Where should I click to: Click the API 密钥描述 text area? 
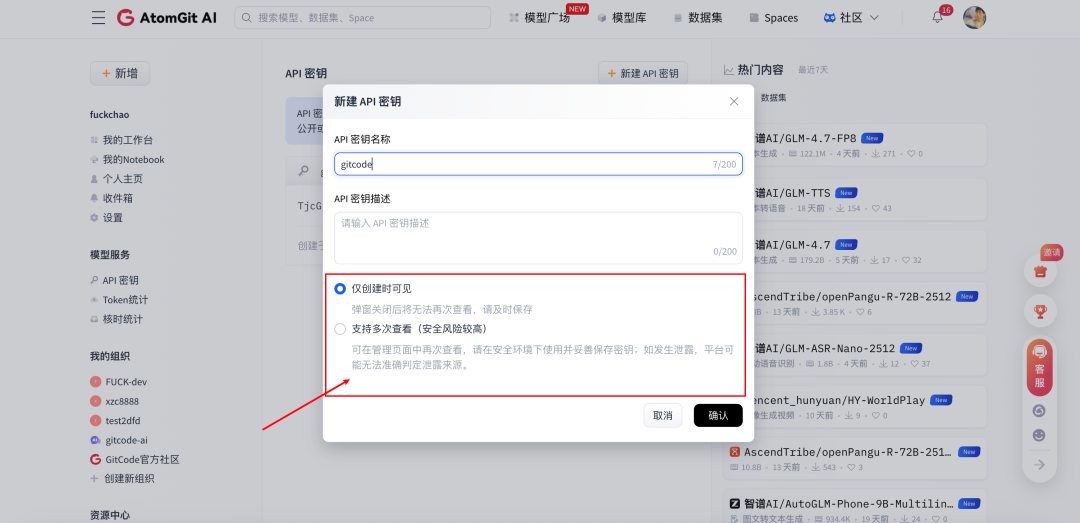(x=538, y=238)
